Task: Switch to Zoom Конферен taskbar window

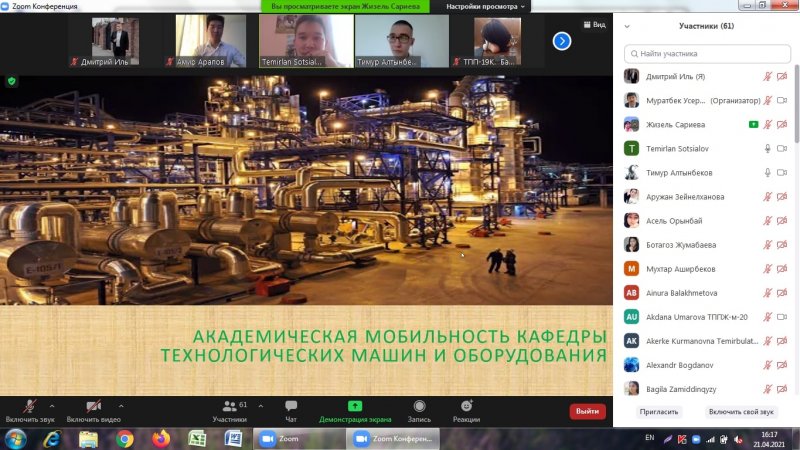Action: (x=391, y=439)
